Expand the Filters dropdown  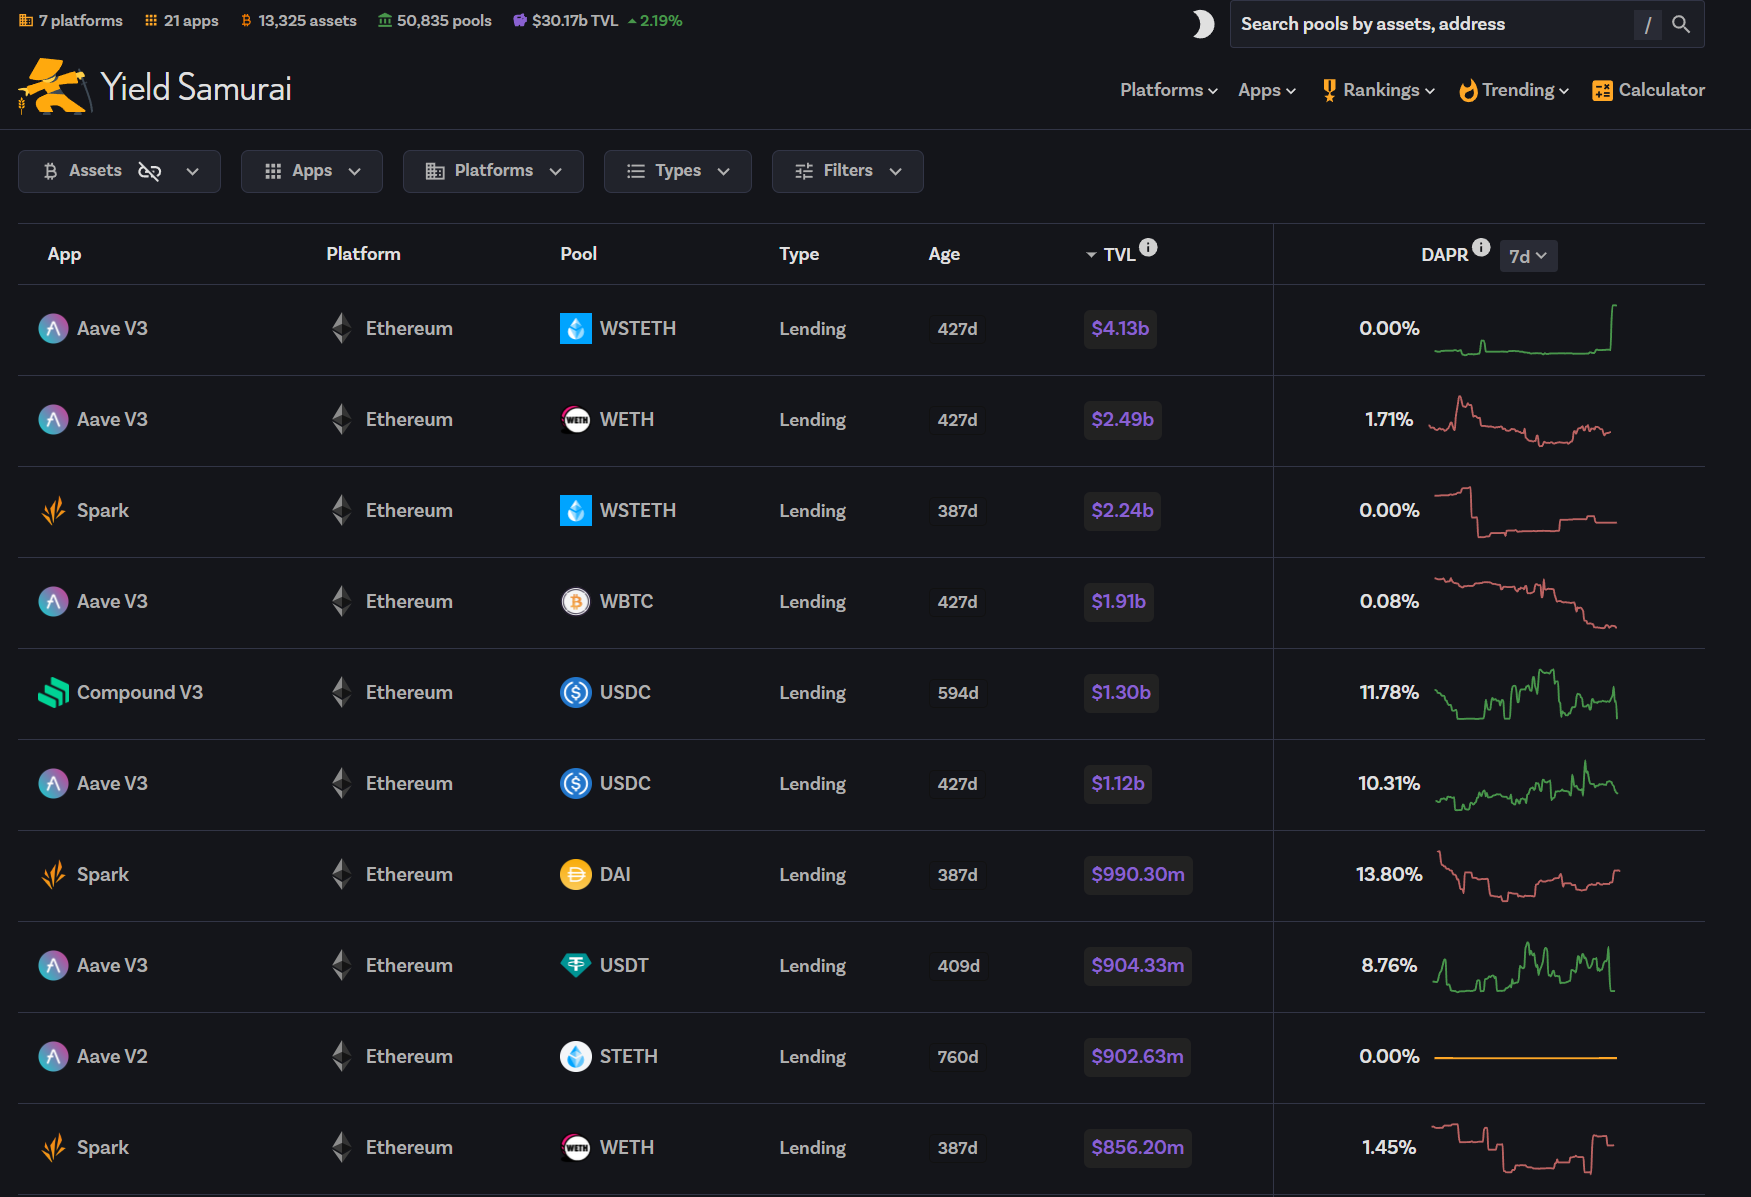847,171
